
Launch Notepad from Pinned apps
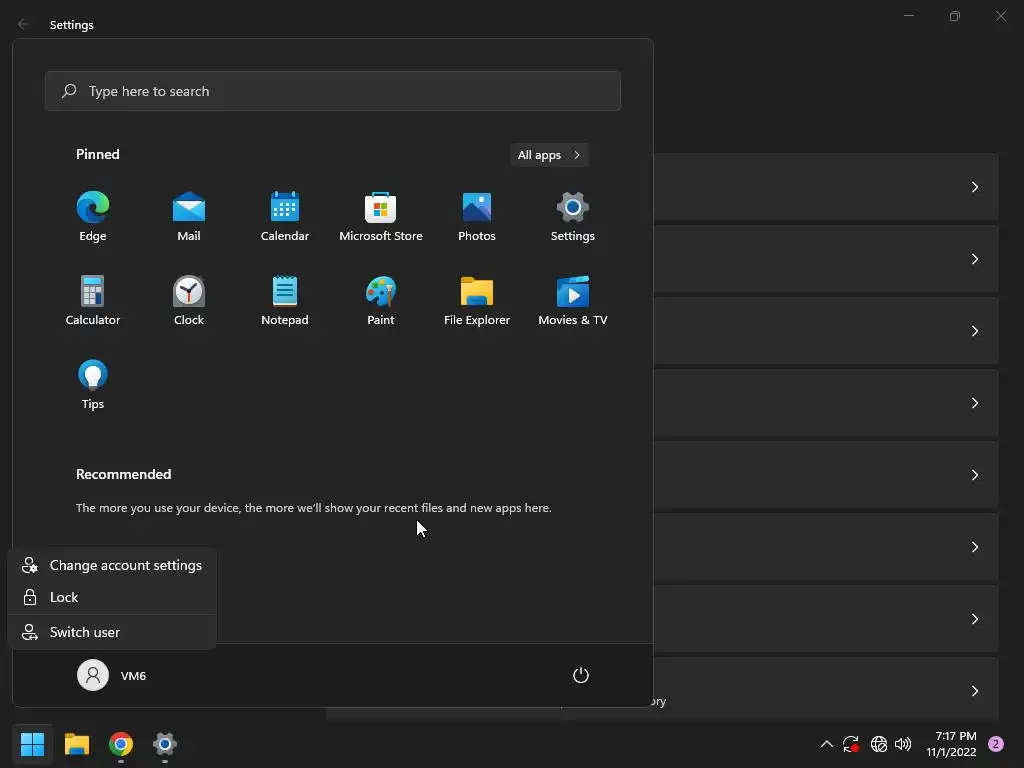pyautogui.click(x=285, y=300)
